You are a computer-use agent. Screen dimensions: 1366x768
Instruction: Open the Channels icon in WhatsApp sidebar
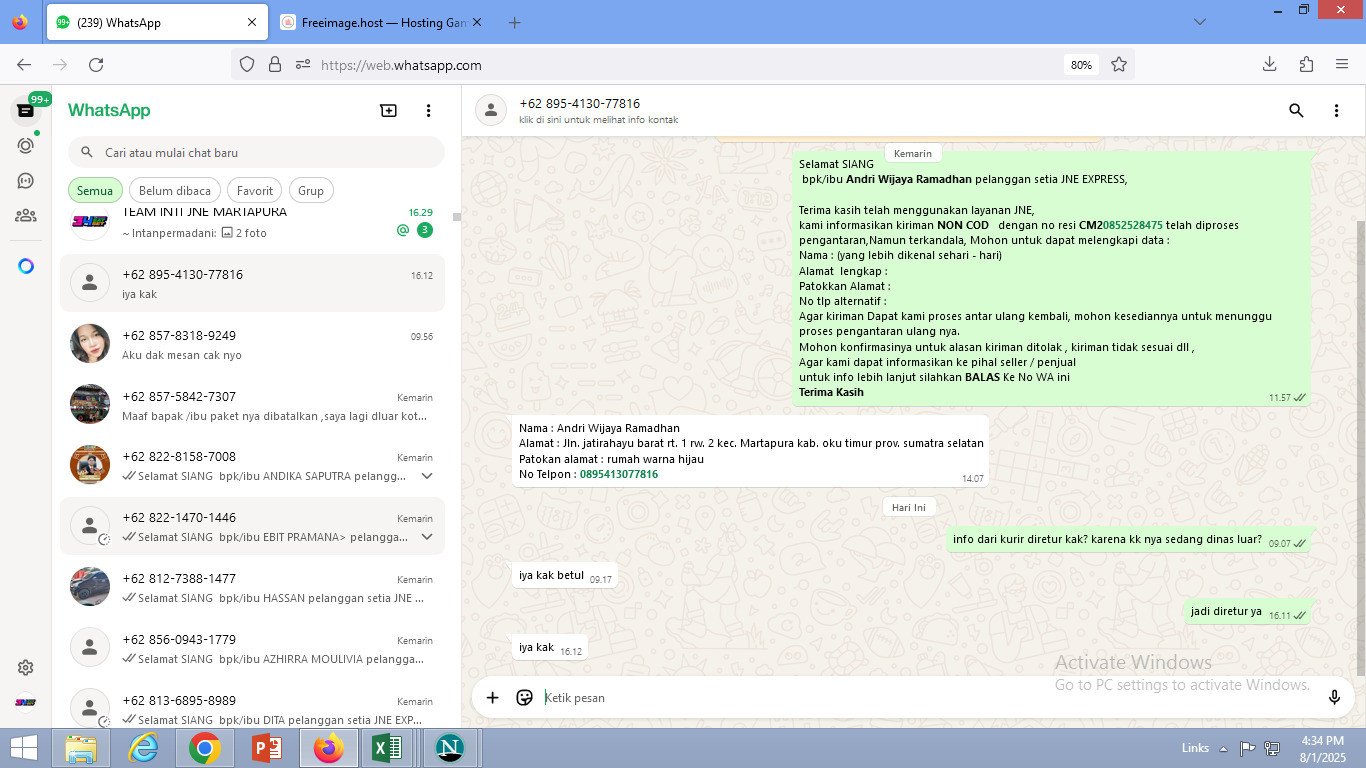(x=26, y=180)
